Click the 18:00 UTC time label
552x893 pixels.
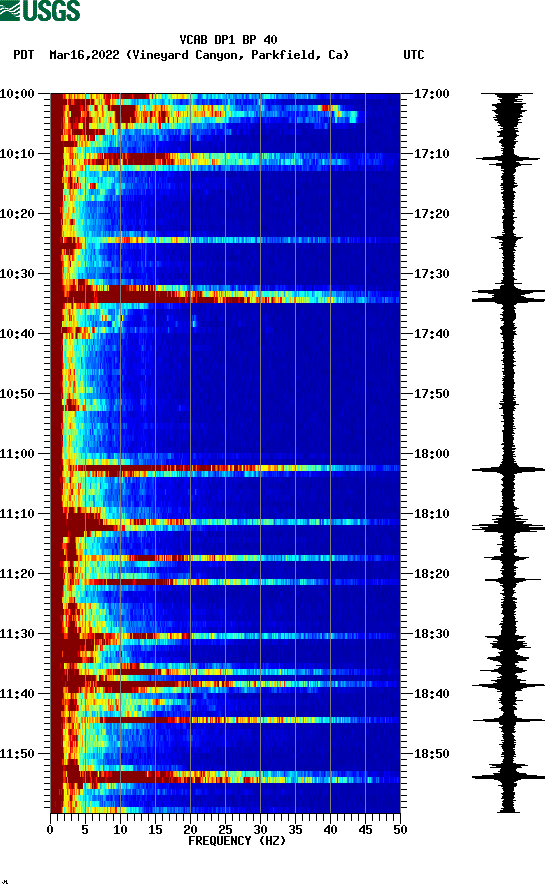pyautogui.click(x=431, y=454)
